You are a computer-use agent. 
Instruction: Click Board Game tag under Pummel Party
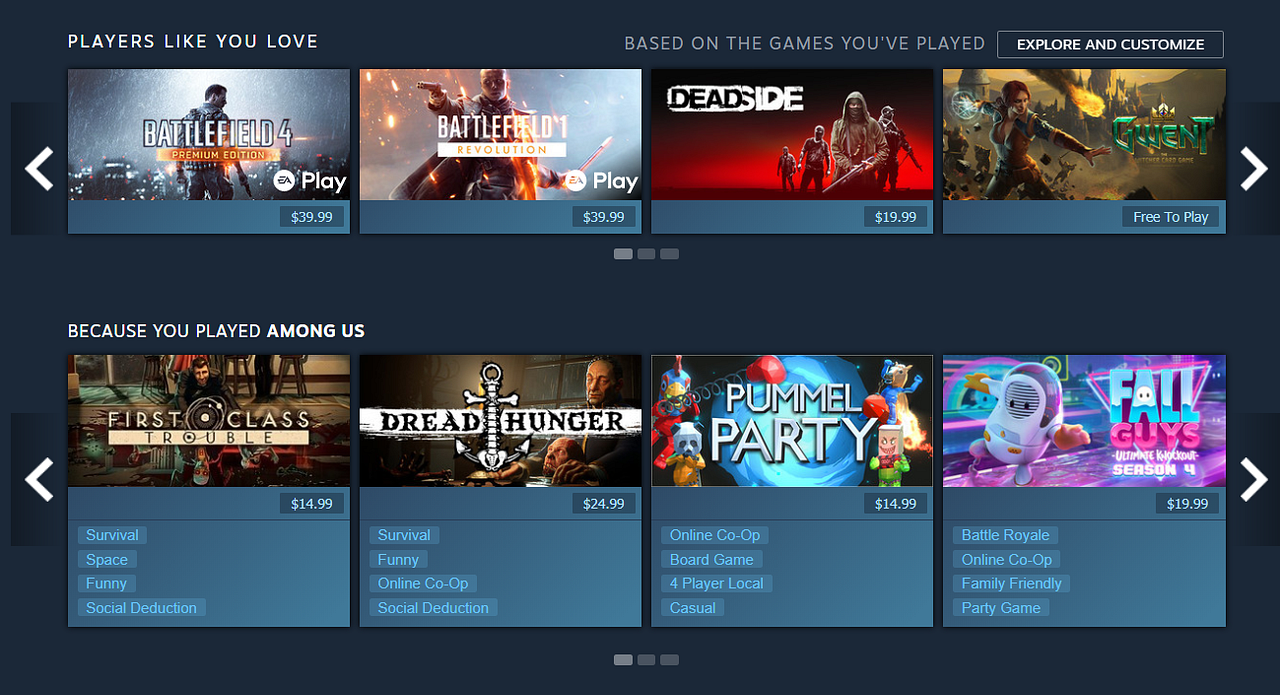[712, 560]
